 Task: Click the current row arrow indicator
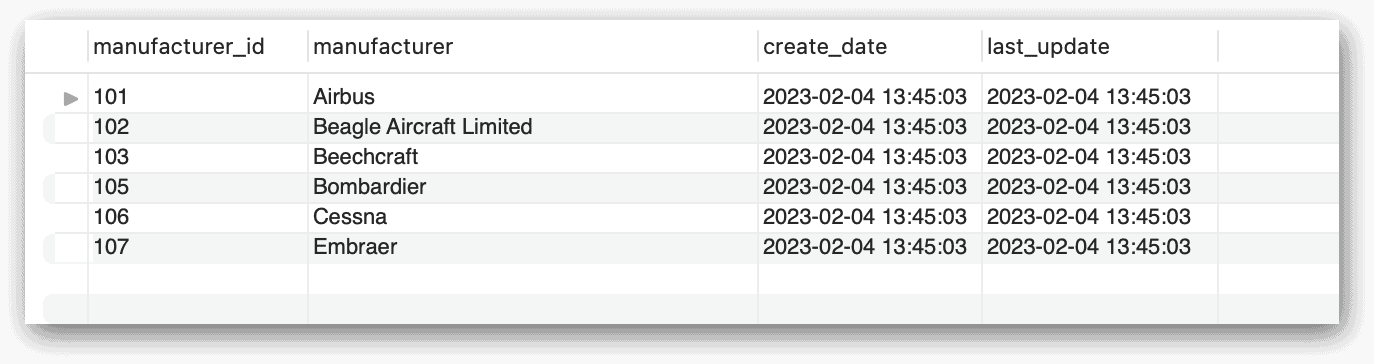70,98
